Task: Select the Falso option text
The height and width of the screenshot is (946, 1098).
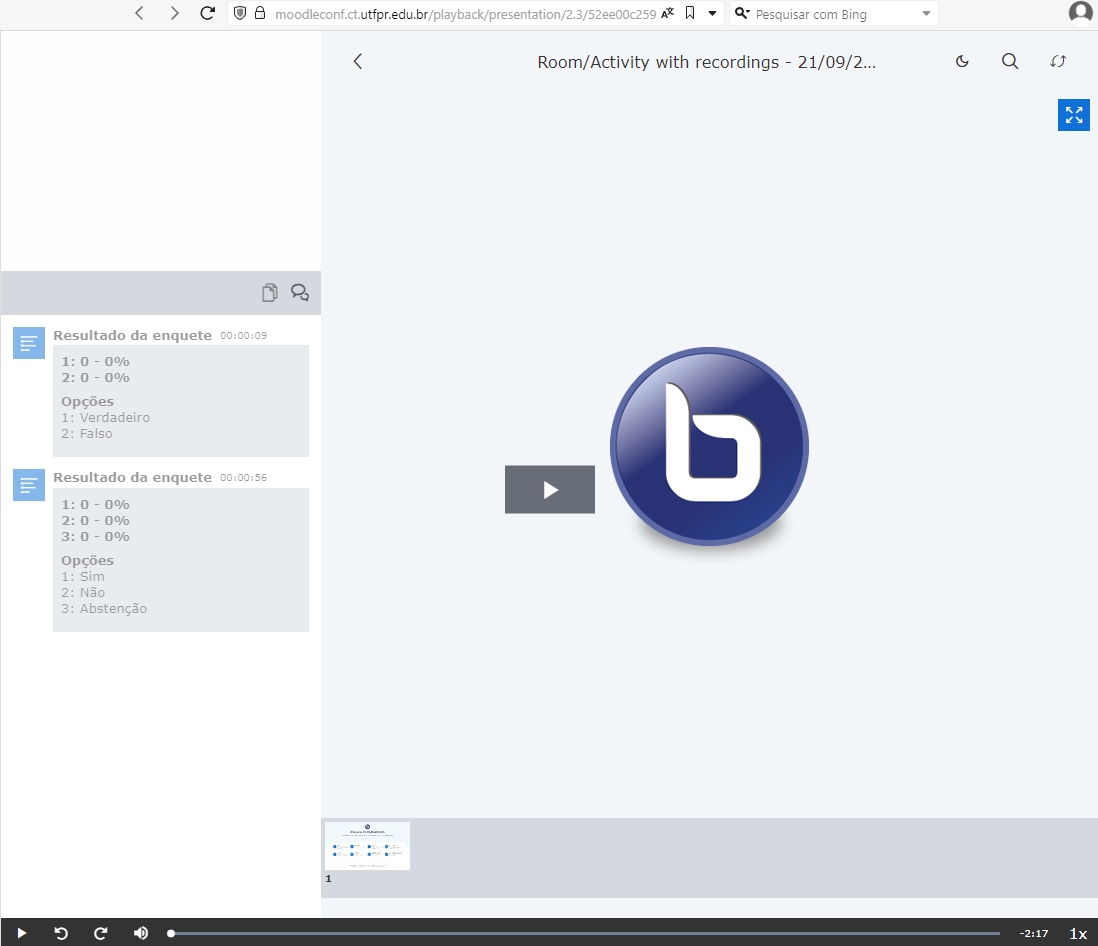Action: coord(96,433)
